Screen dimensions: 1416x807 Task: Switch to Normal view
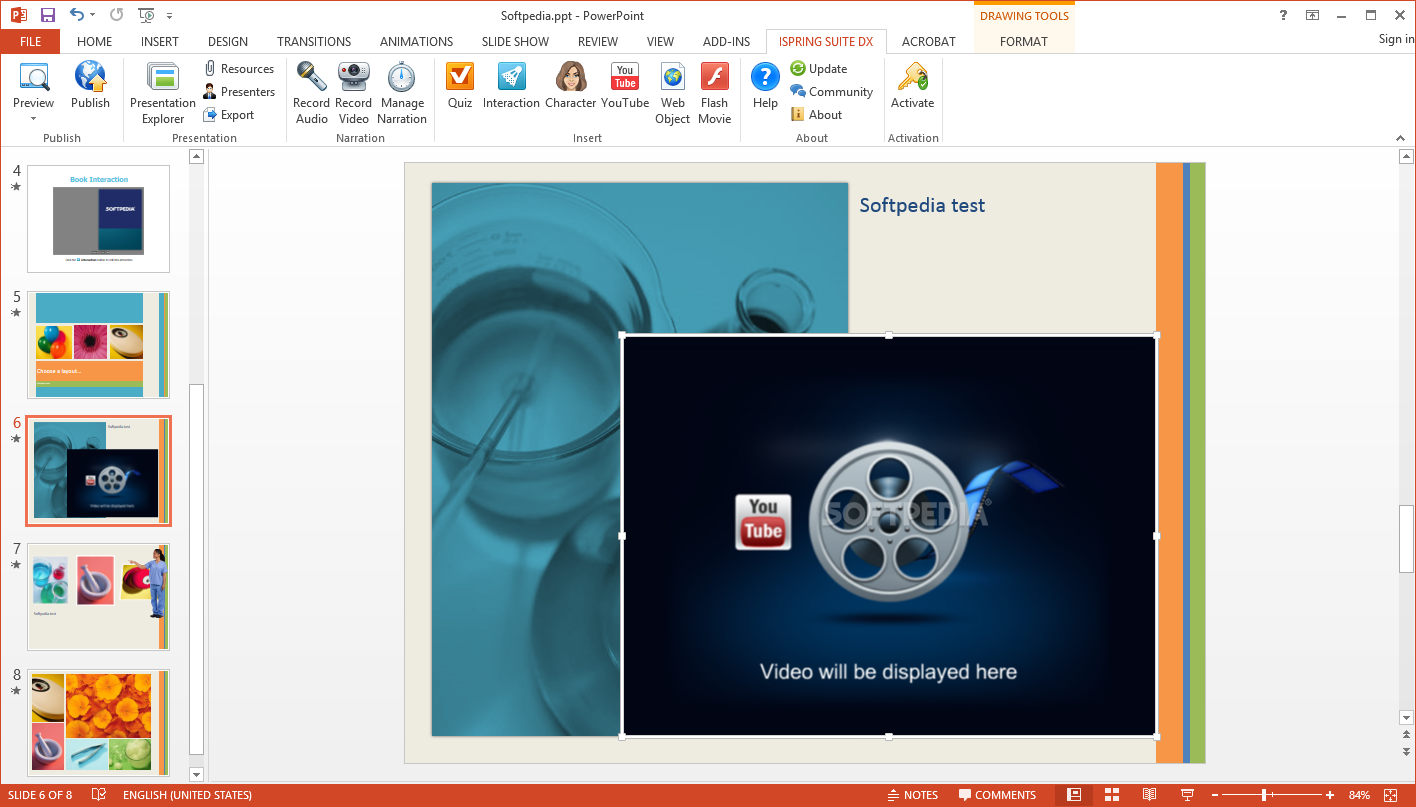click(1074, 795)
